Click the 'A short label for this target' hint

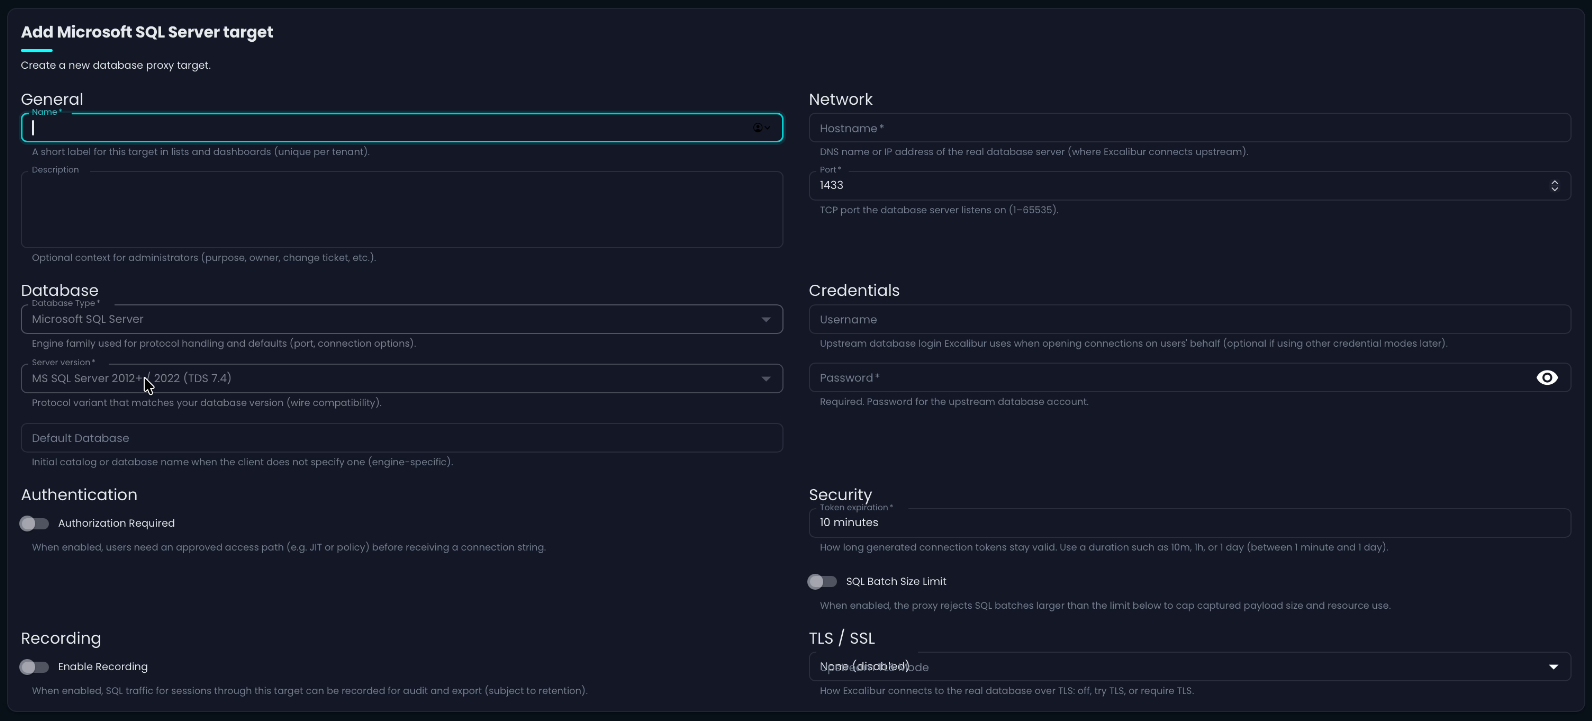coord(201,152)
